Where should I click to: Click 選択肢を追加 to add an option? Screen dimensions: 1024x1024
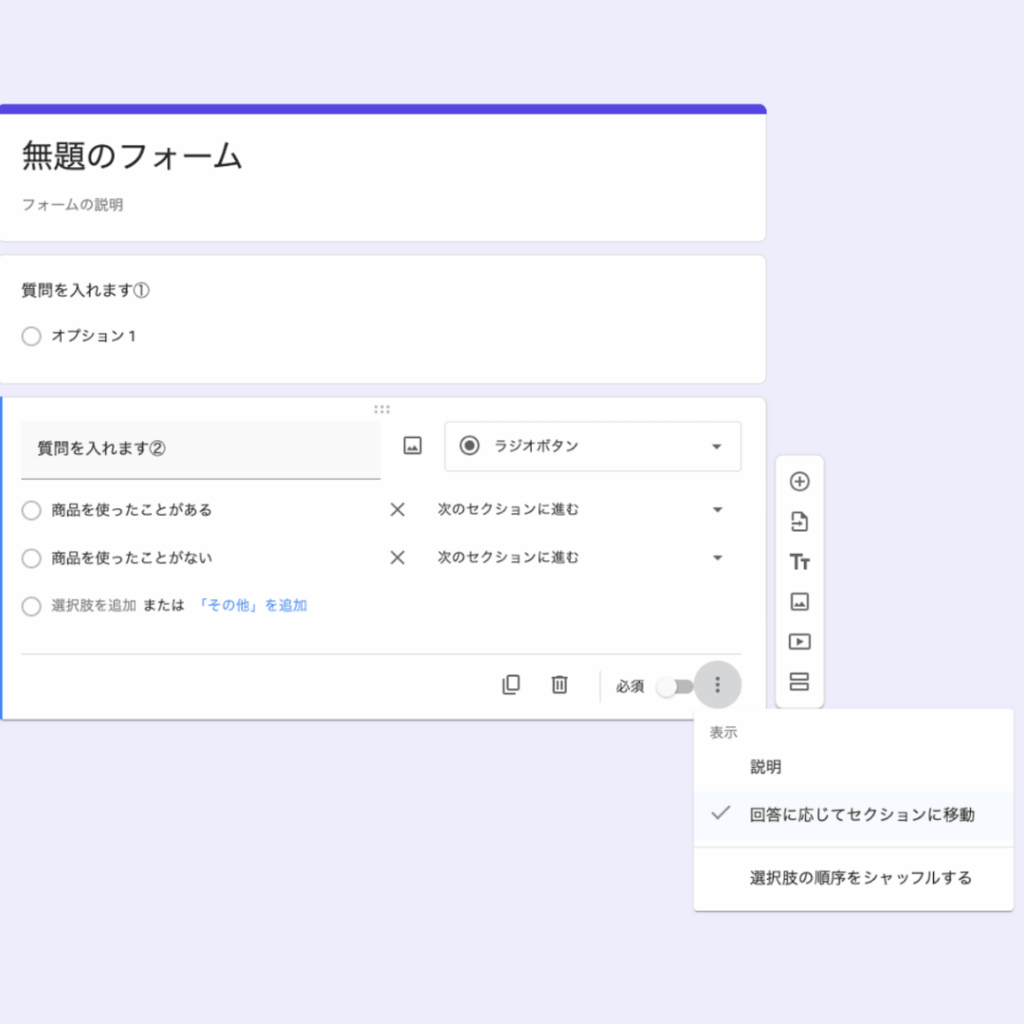coord(93,605)
